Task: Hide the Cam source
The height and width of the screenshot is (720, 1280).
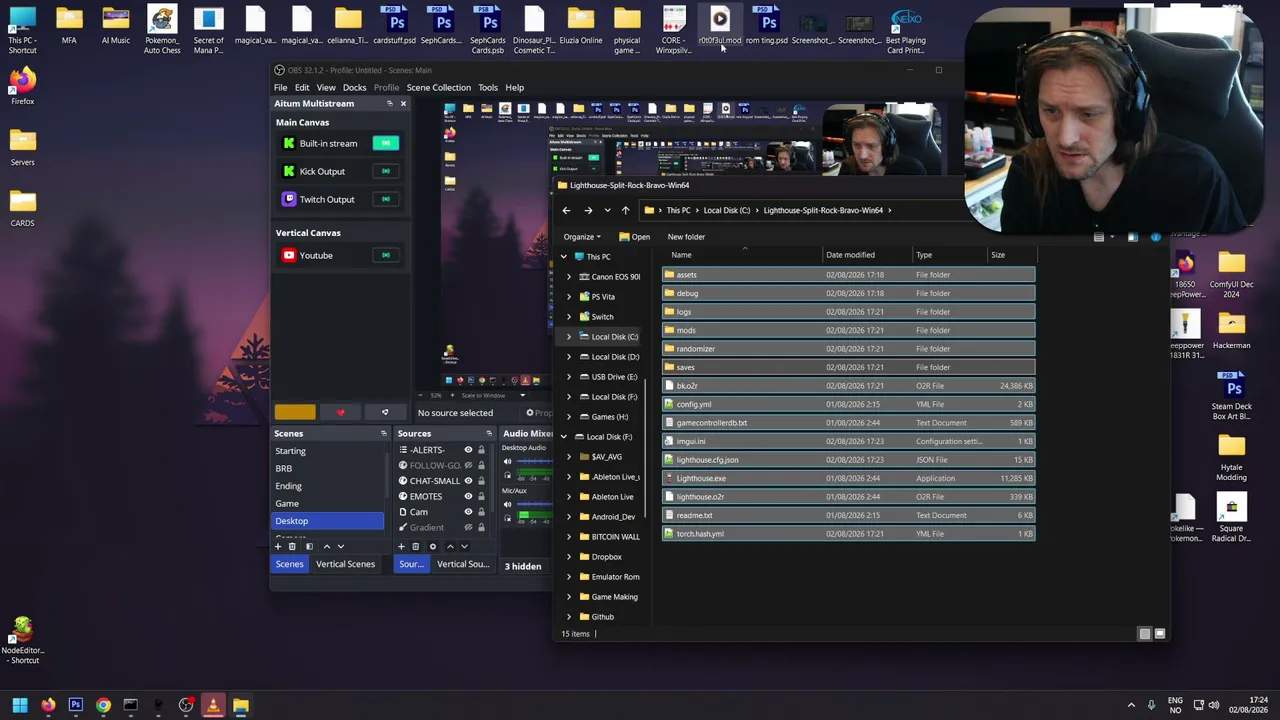Action: point(468,512)
